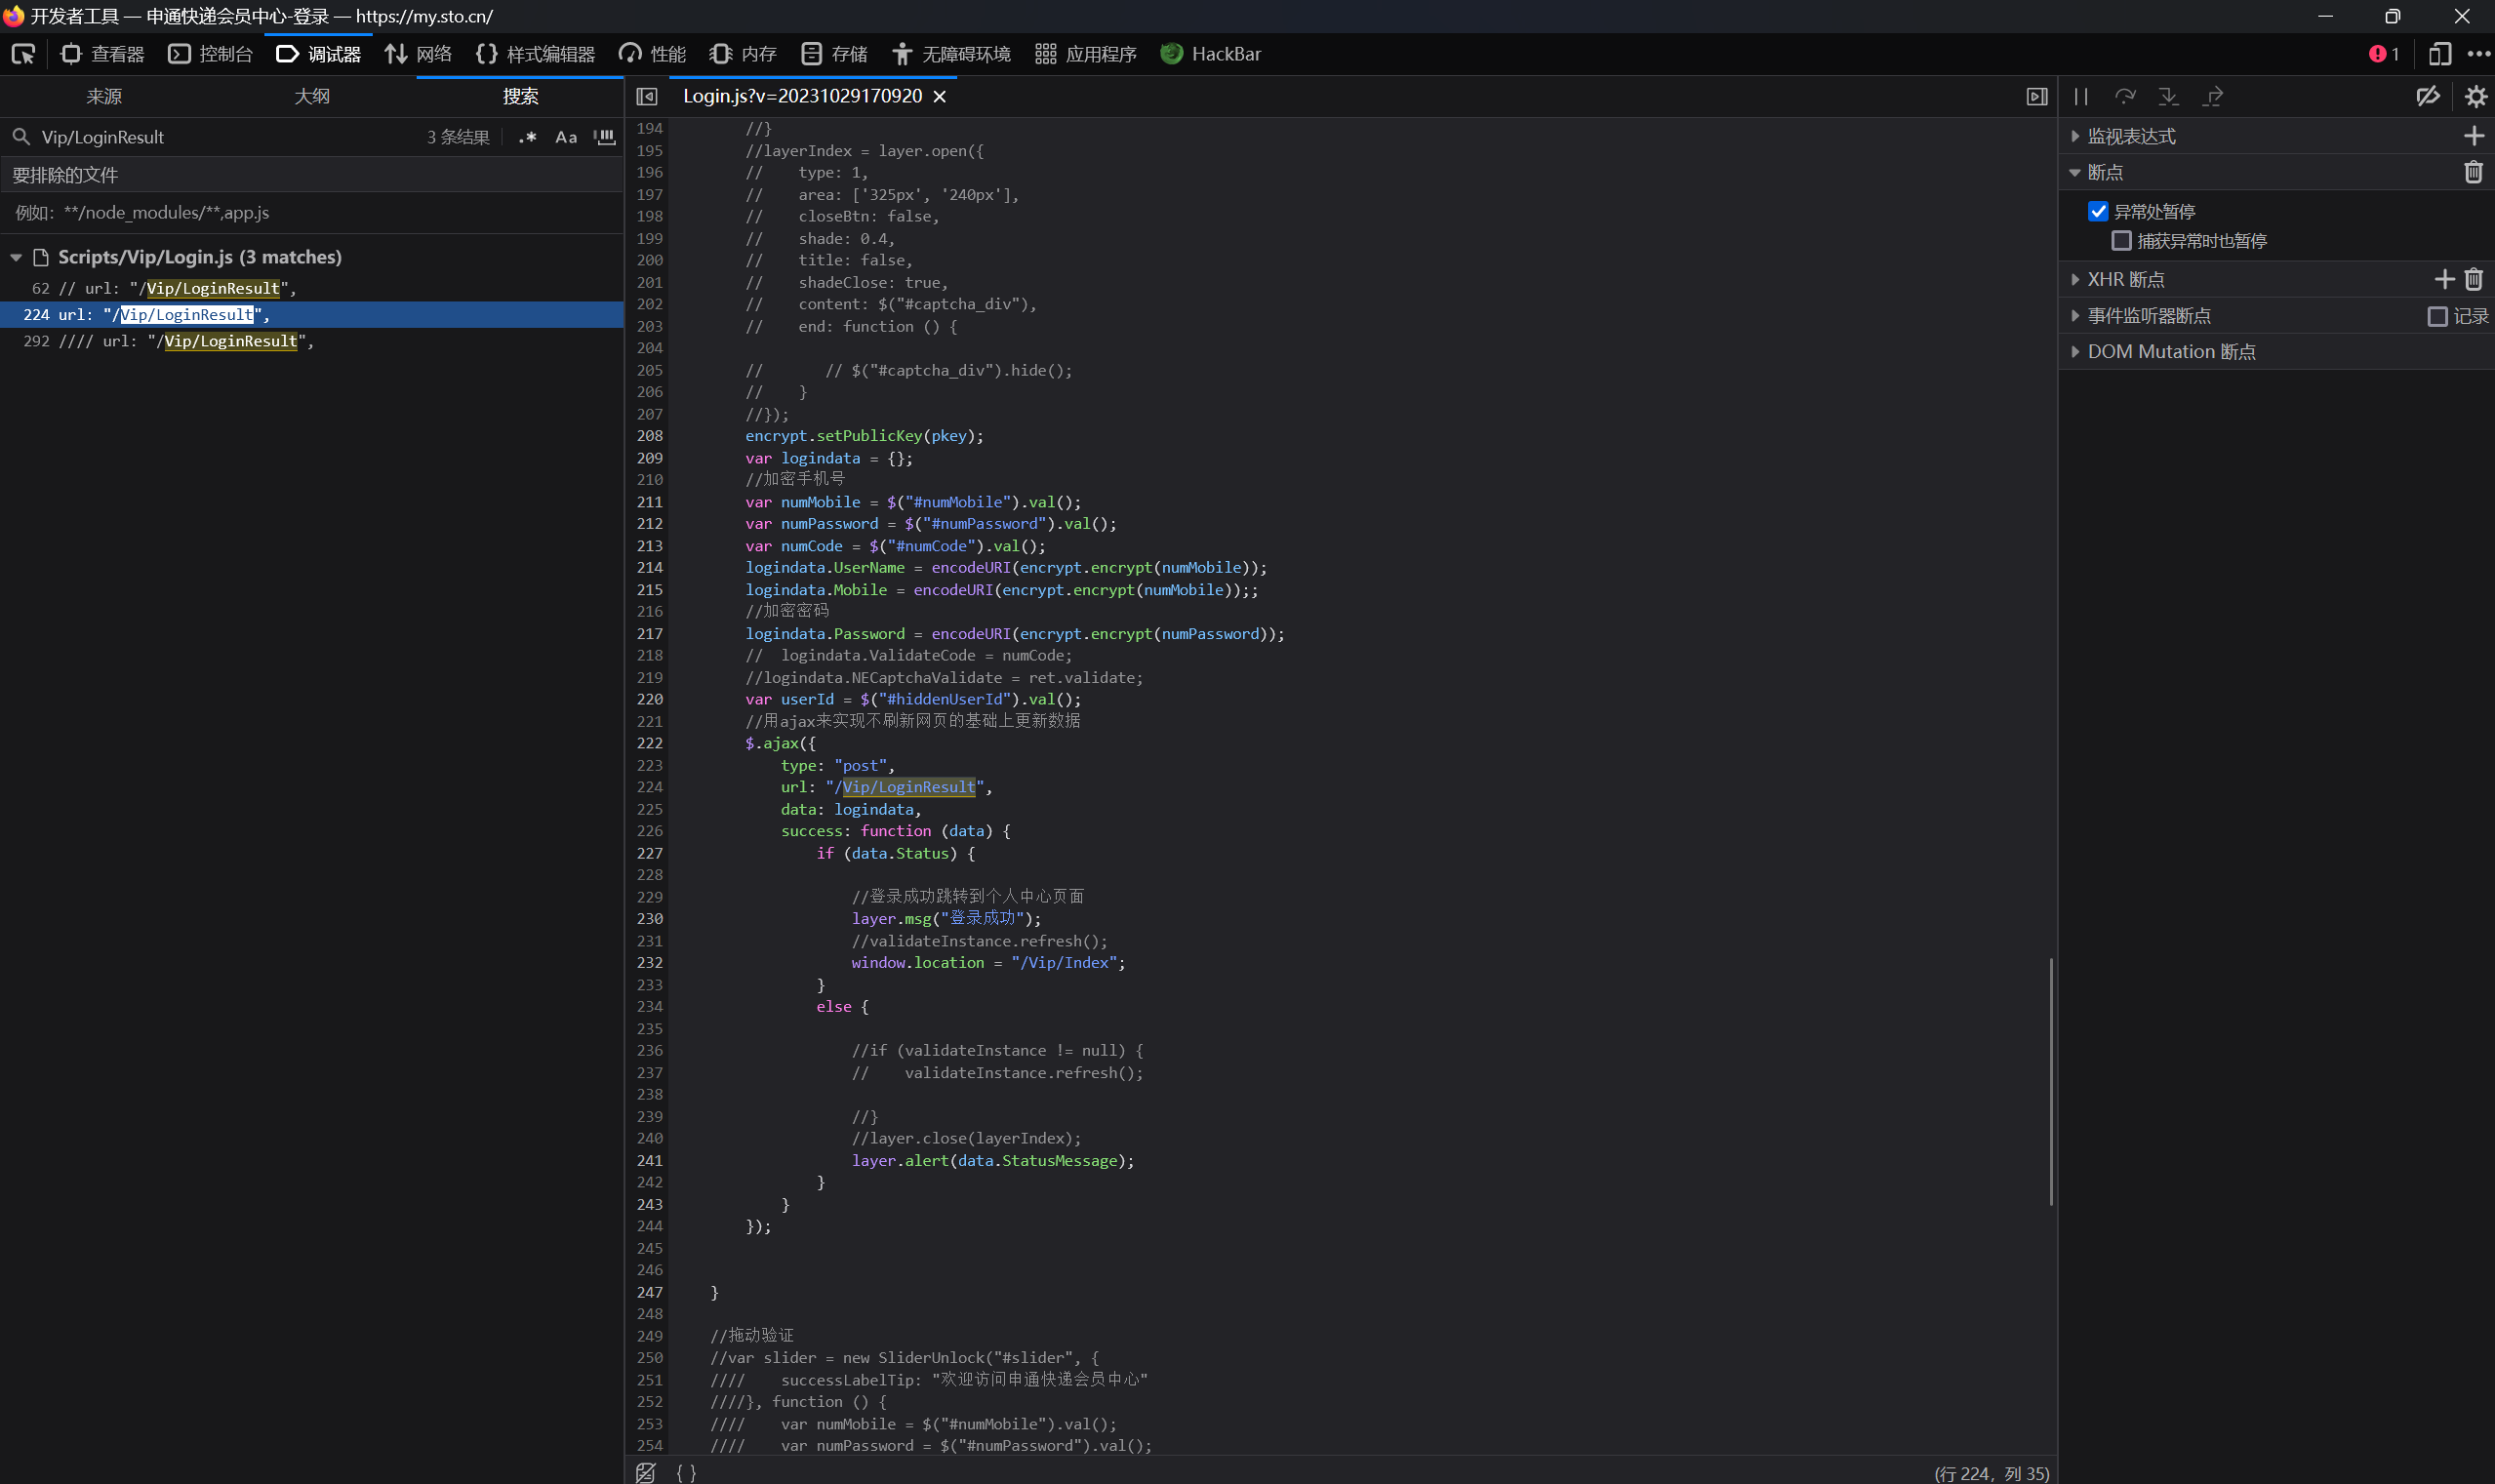Image resolution: width=2495 pixels, height=1484 pixels.
Task: Expand the DOM Mutation 断点 section
Action: [x=2075, y=351]
